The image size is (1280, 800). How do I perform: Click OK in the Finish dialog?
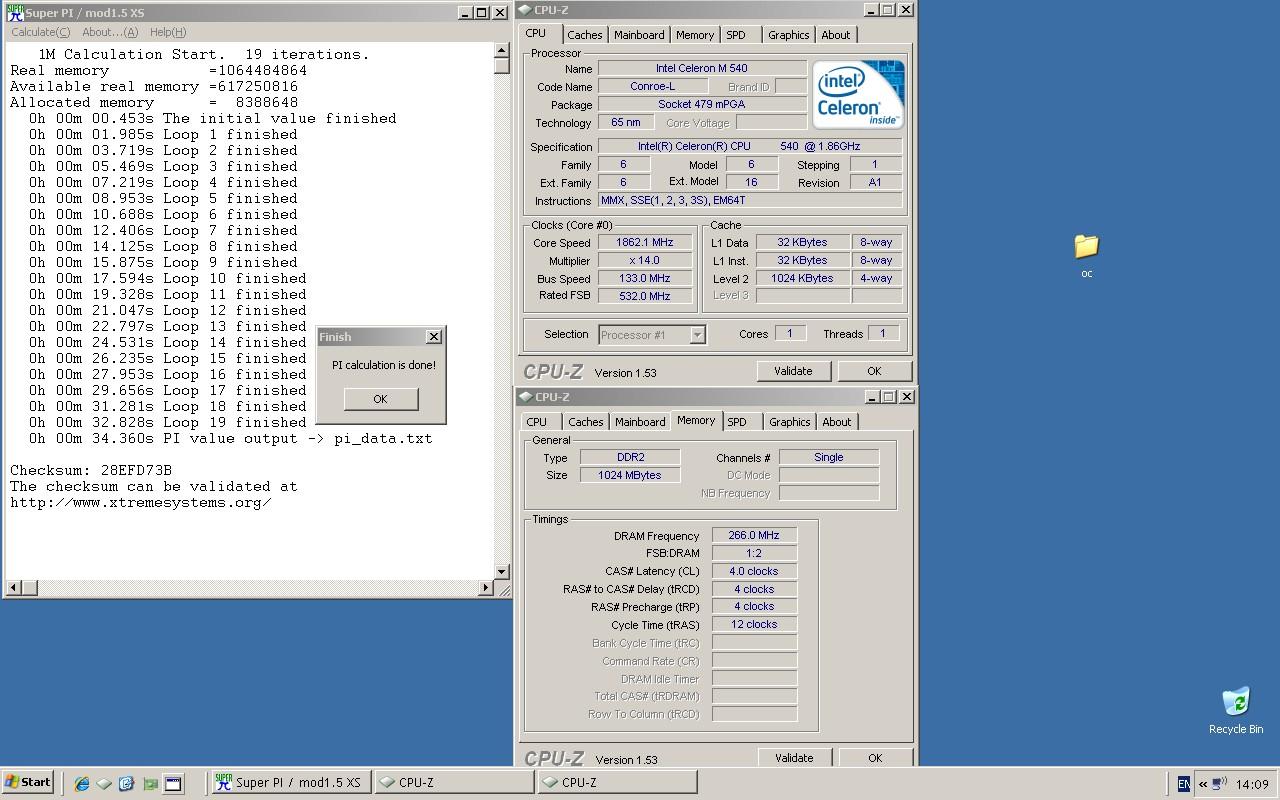380,399
